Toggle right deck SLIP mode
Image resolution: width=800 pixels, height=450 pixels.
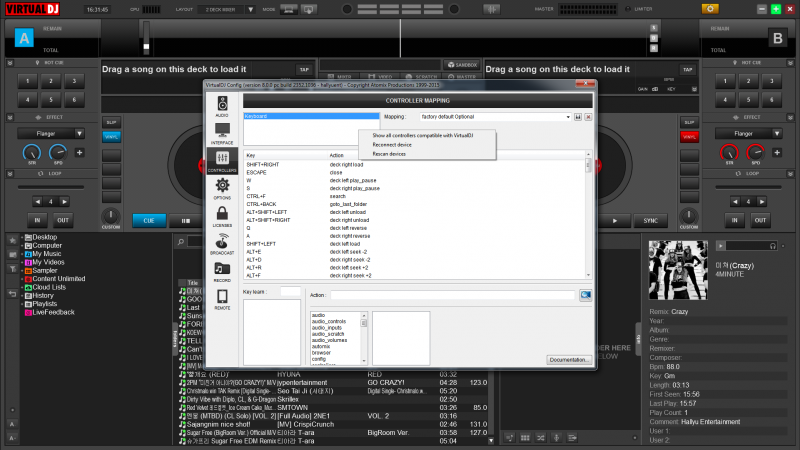(689, 122)
